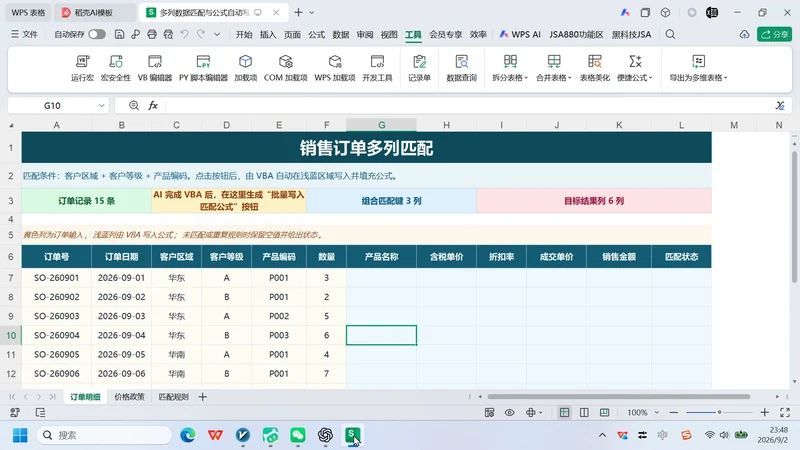Open Microsoft Edge from the taskbar
Image resolution: width=800 pixels, height=450 pixels.
(188, 435)
